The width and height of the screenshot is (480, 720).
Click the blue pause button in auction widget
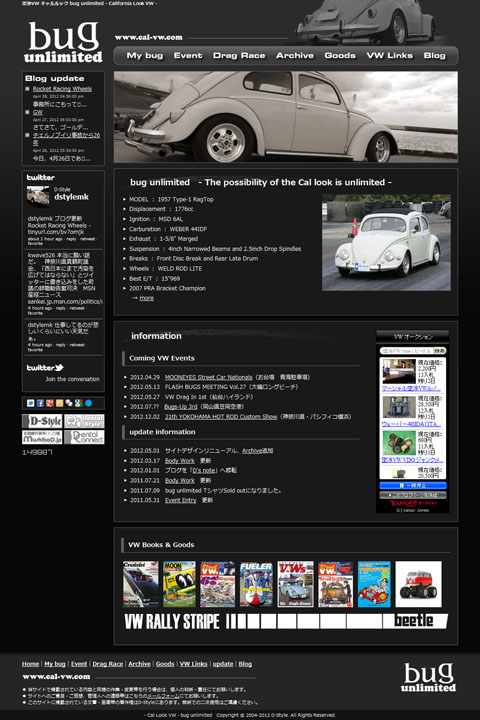(x=413, y=485)
